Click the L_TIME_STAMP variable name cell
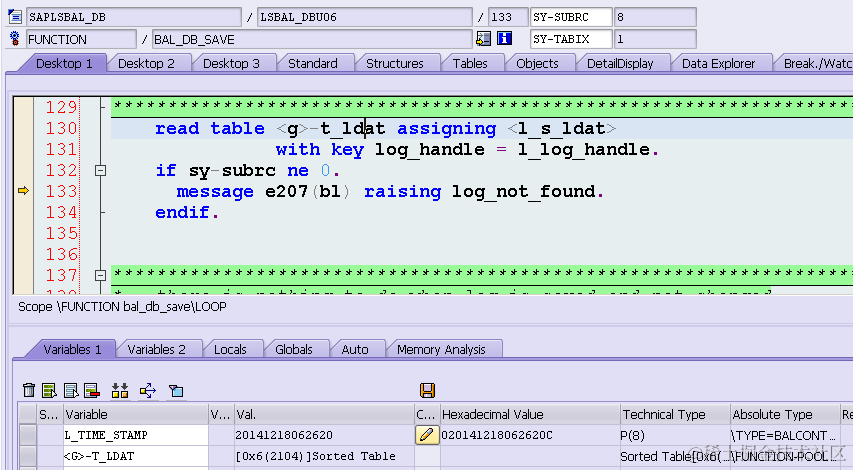The image size is (853, 470). pos(136,435)
